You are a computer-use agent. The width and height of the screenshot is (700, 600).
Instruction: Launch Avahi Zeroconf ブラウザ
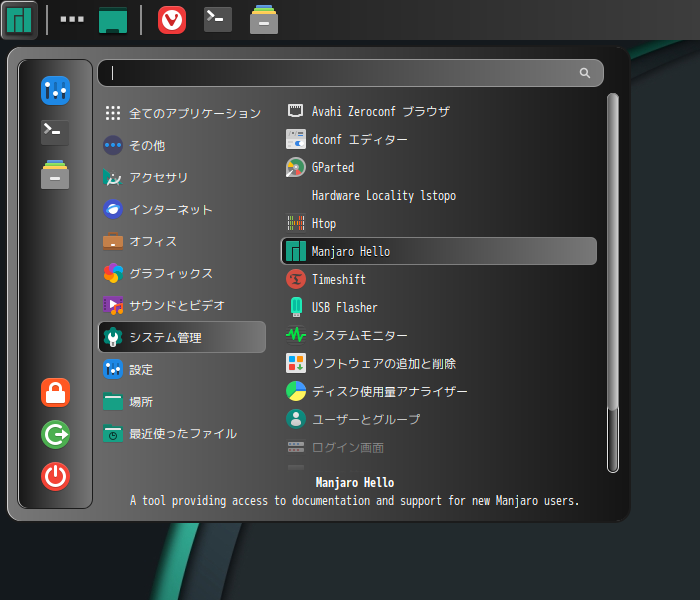coord(439,111)
